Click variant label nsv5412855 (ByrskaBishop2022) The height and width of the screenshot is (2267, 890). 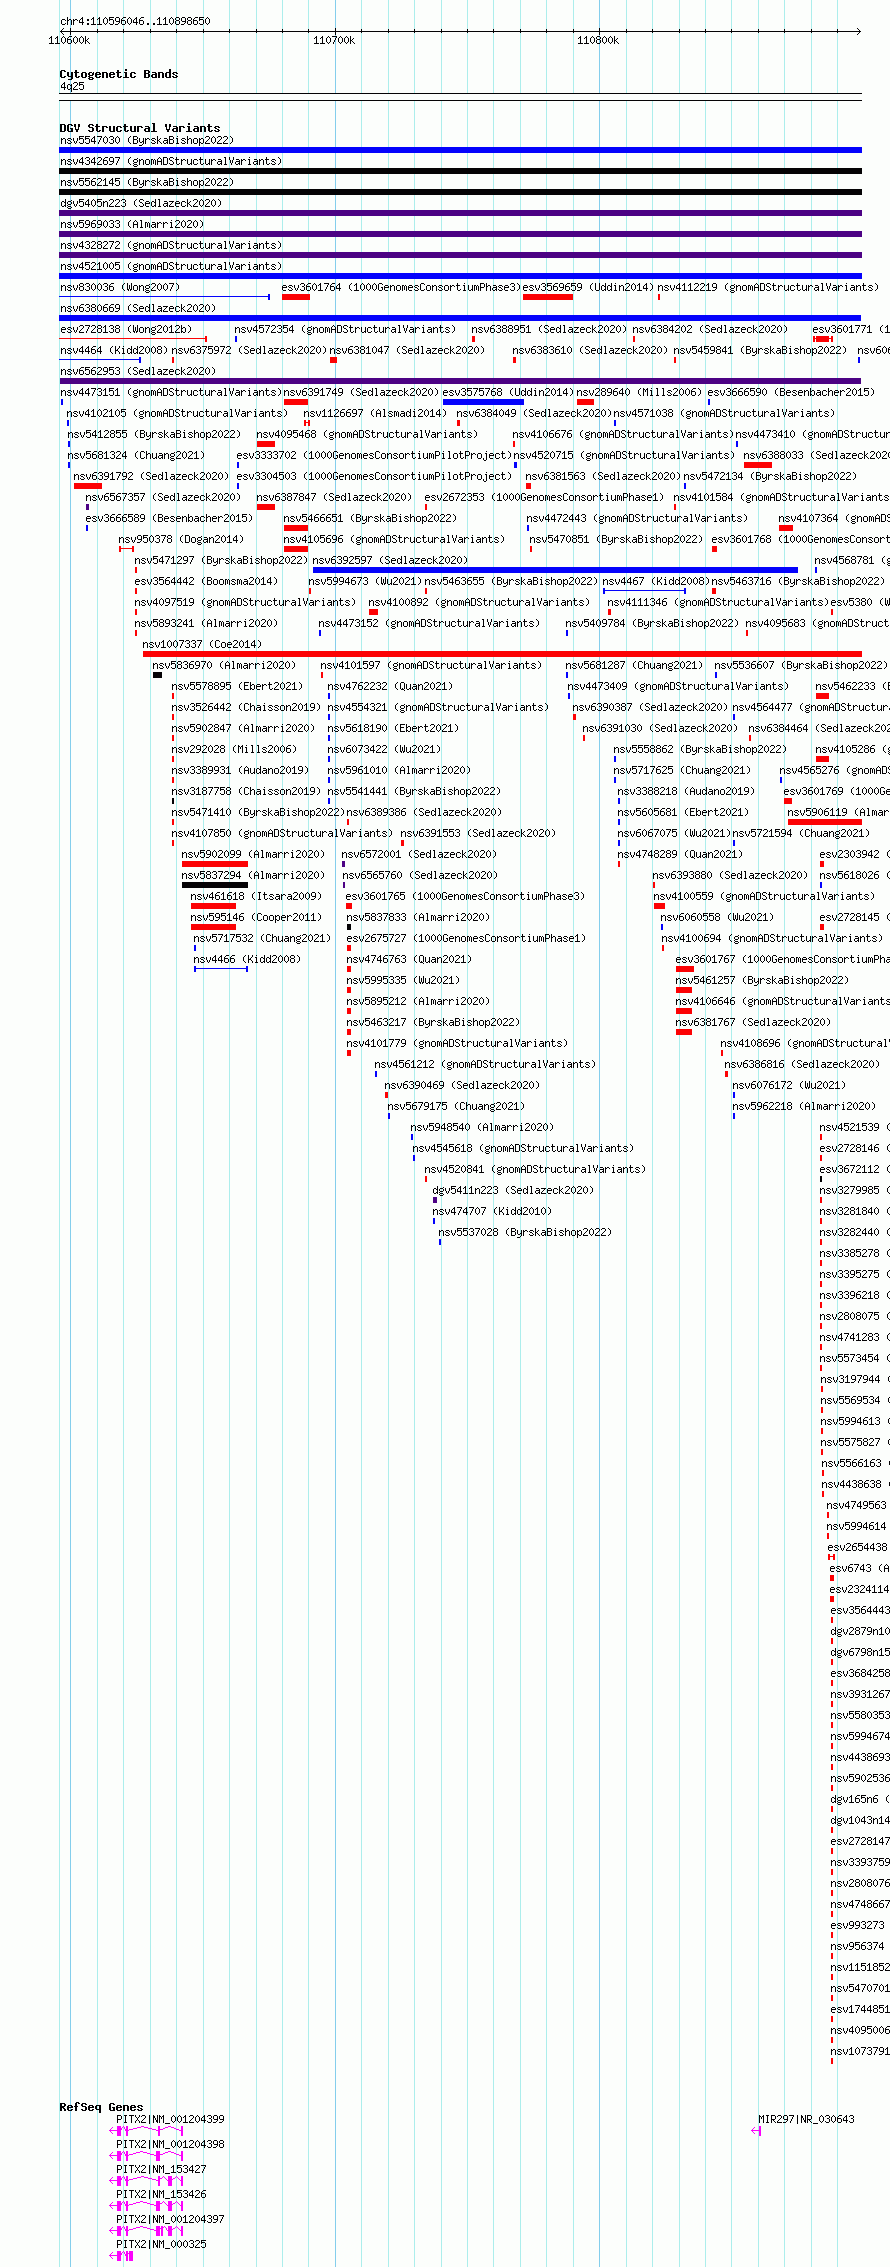(155, 435)
